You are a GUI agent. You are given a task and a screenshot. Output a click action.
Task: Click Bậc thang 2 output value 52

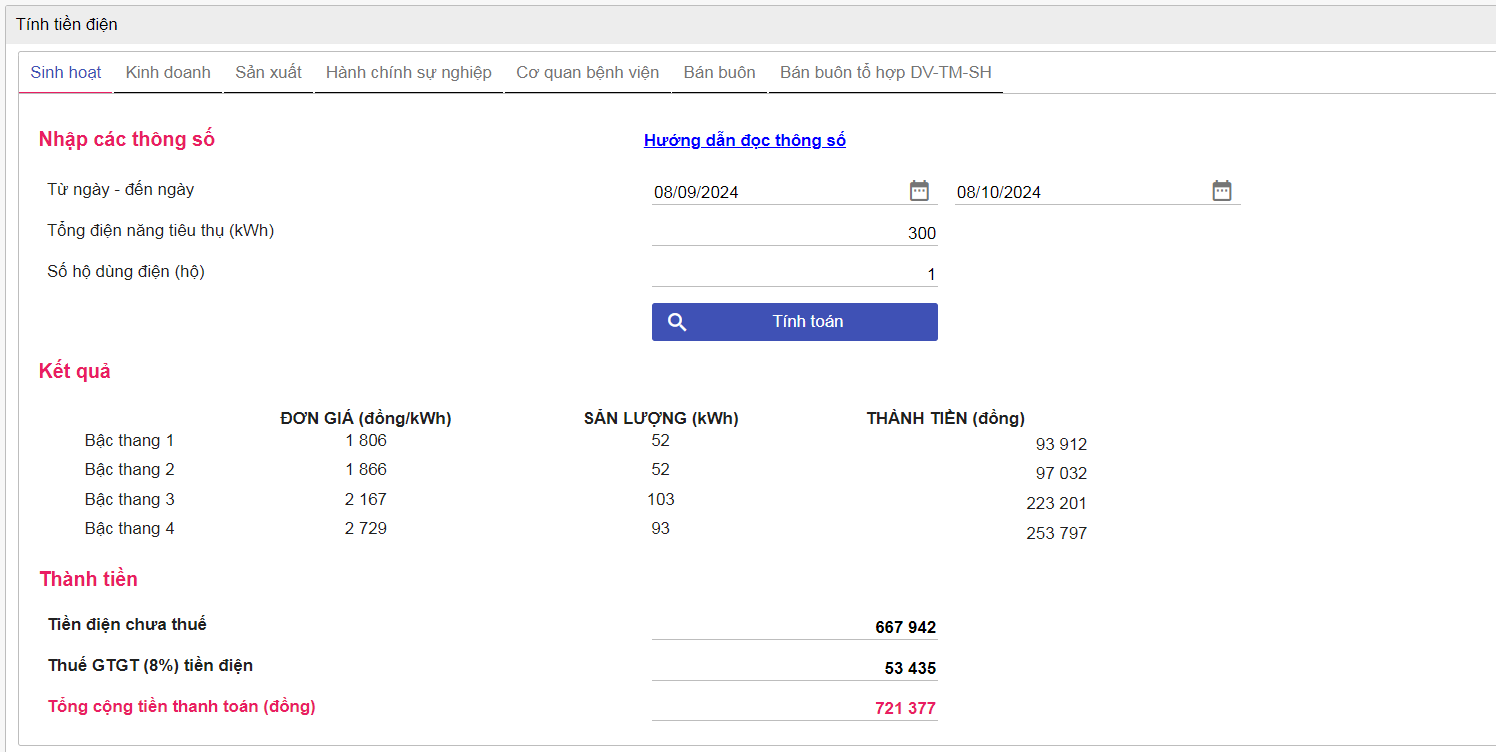(x=660, y=469)
